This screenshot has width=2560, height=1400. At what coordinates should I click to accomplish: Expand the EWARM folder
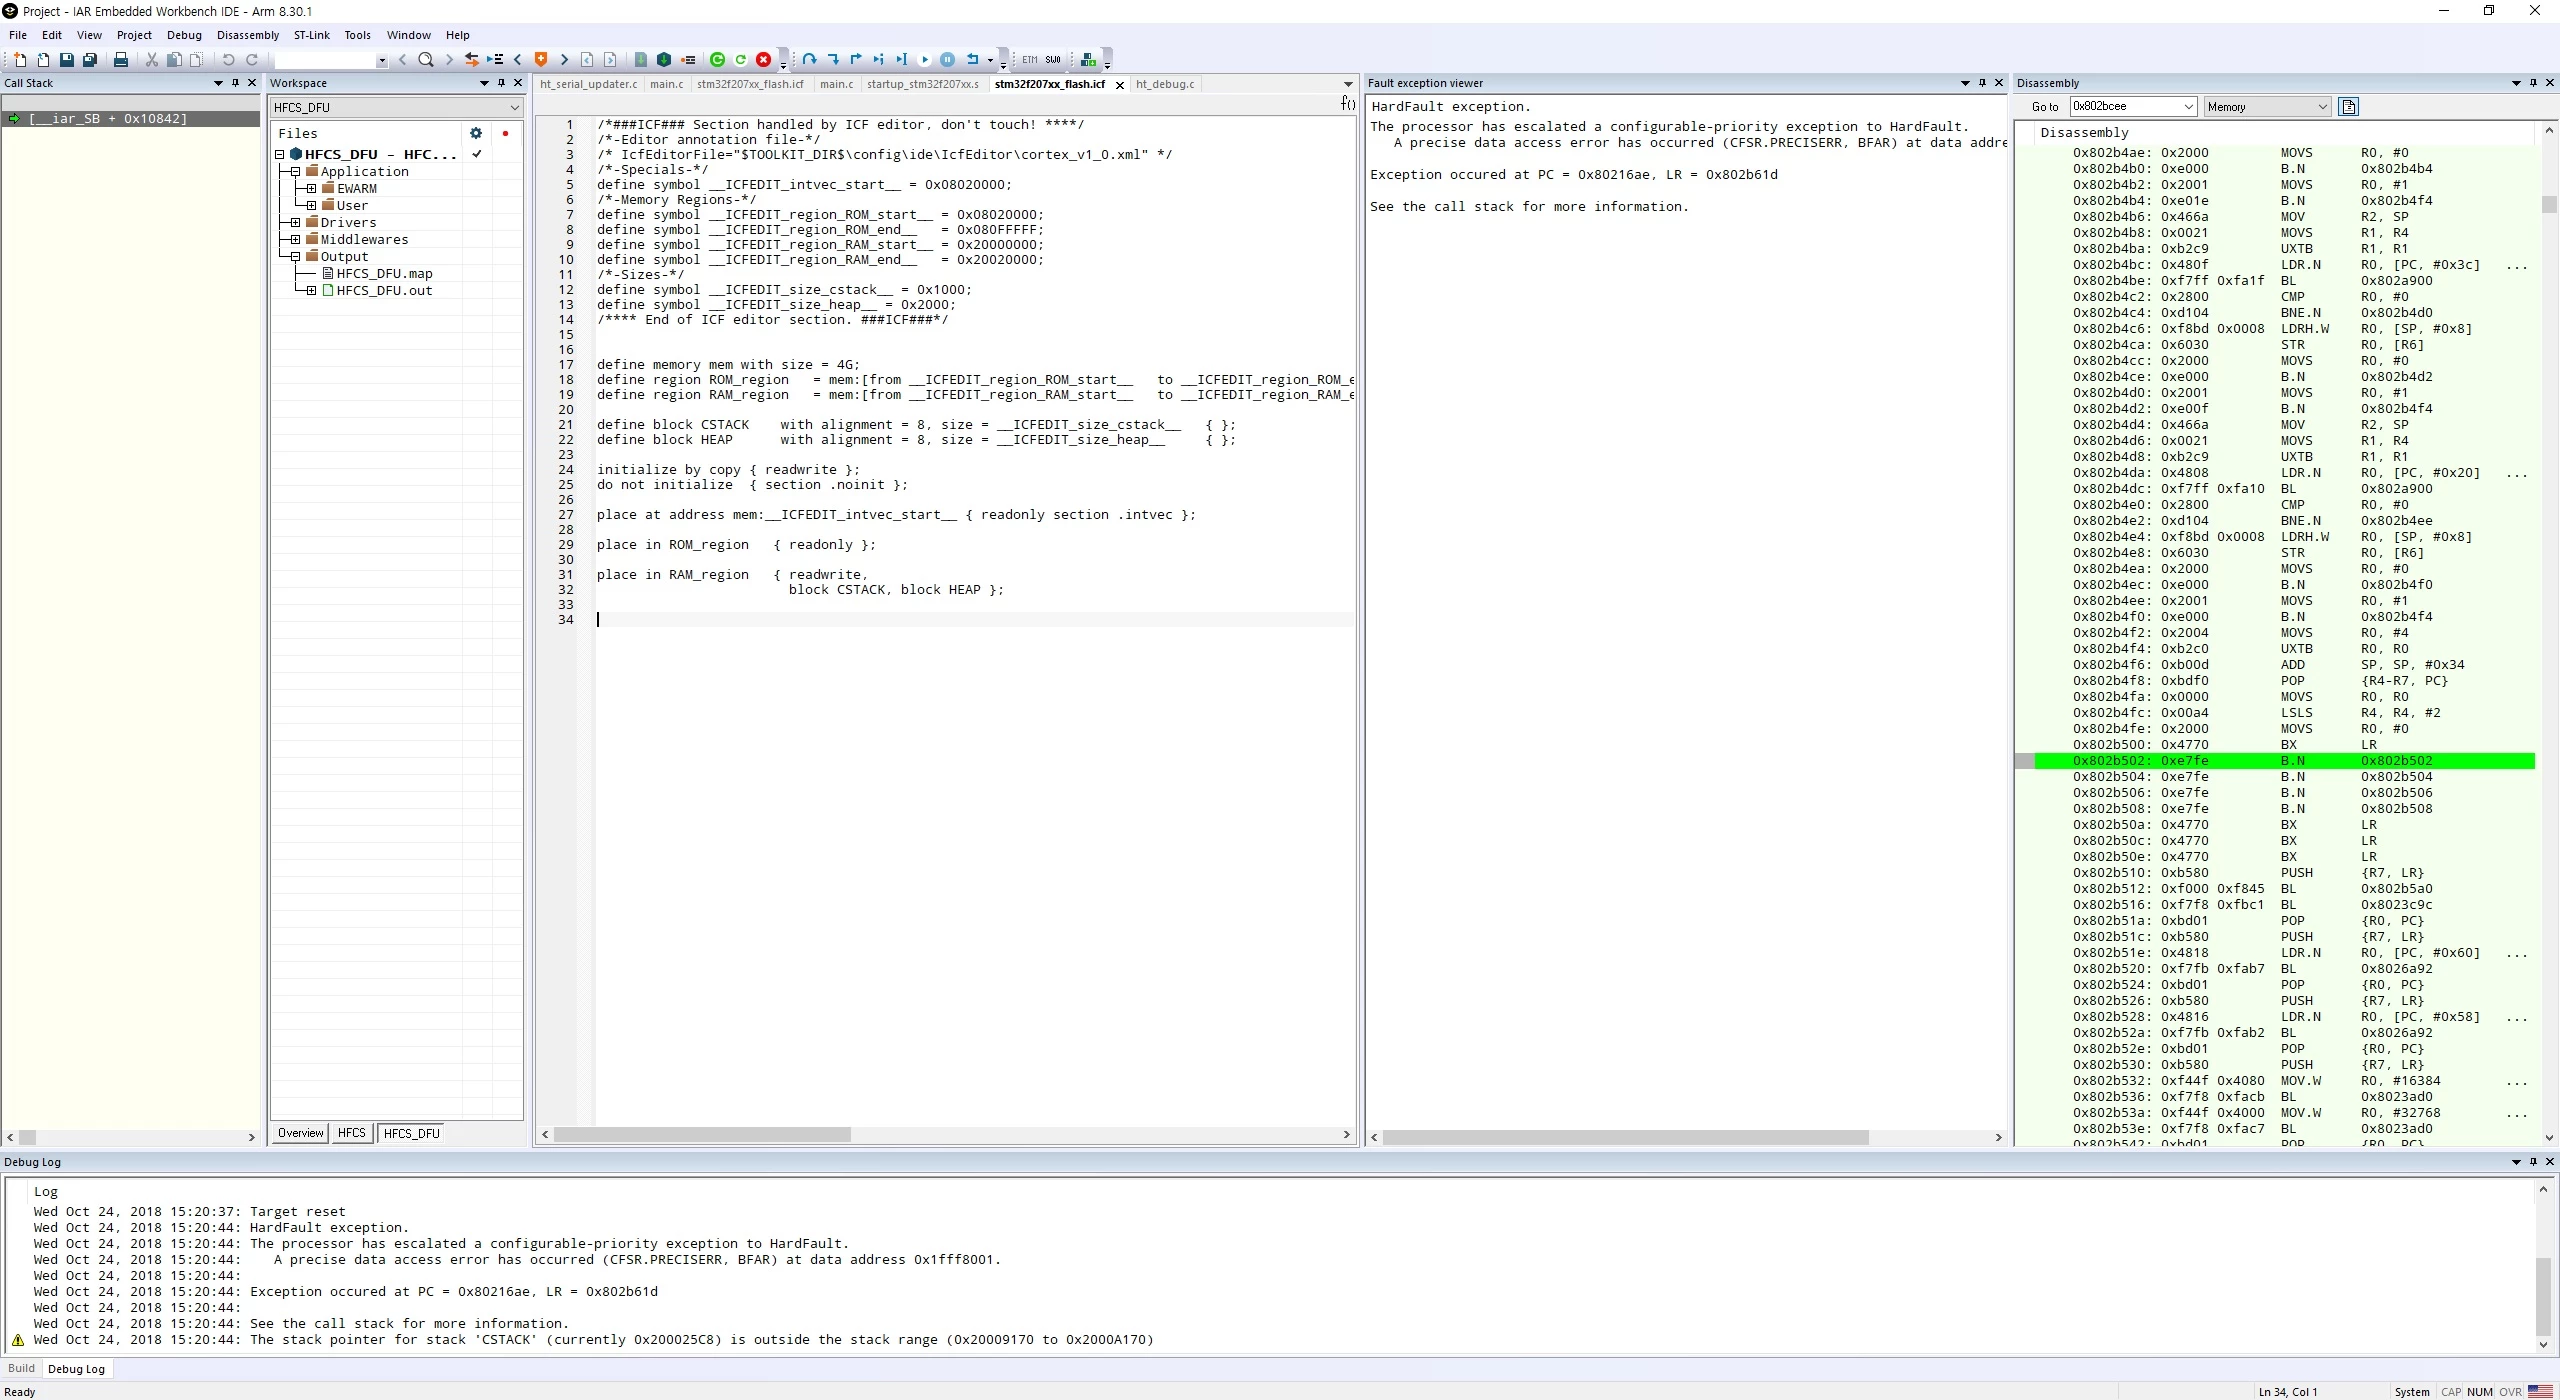(312, 188)
